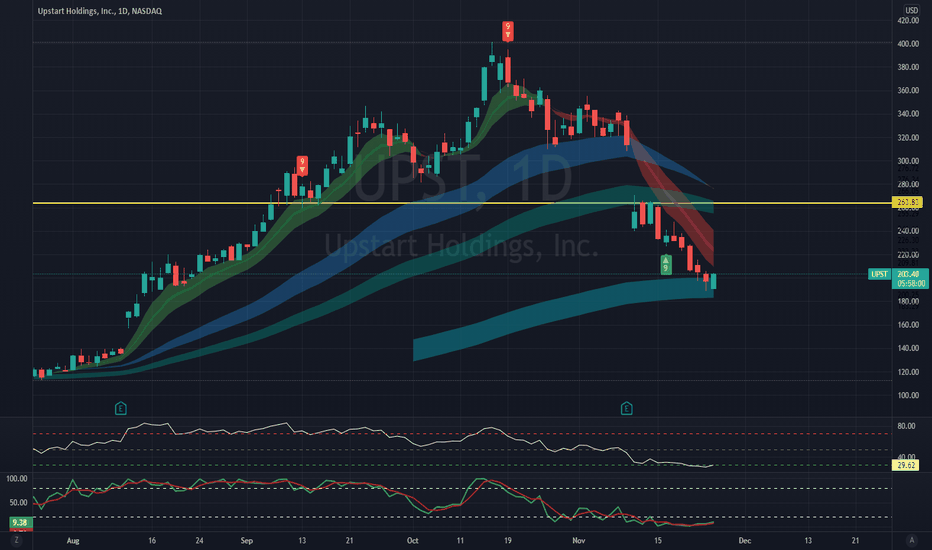Click the 29.62 RSI value label
This screenshot has width=932, height=550.
906,465
